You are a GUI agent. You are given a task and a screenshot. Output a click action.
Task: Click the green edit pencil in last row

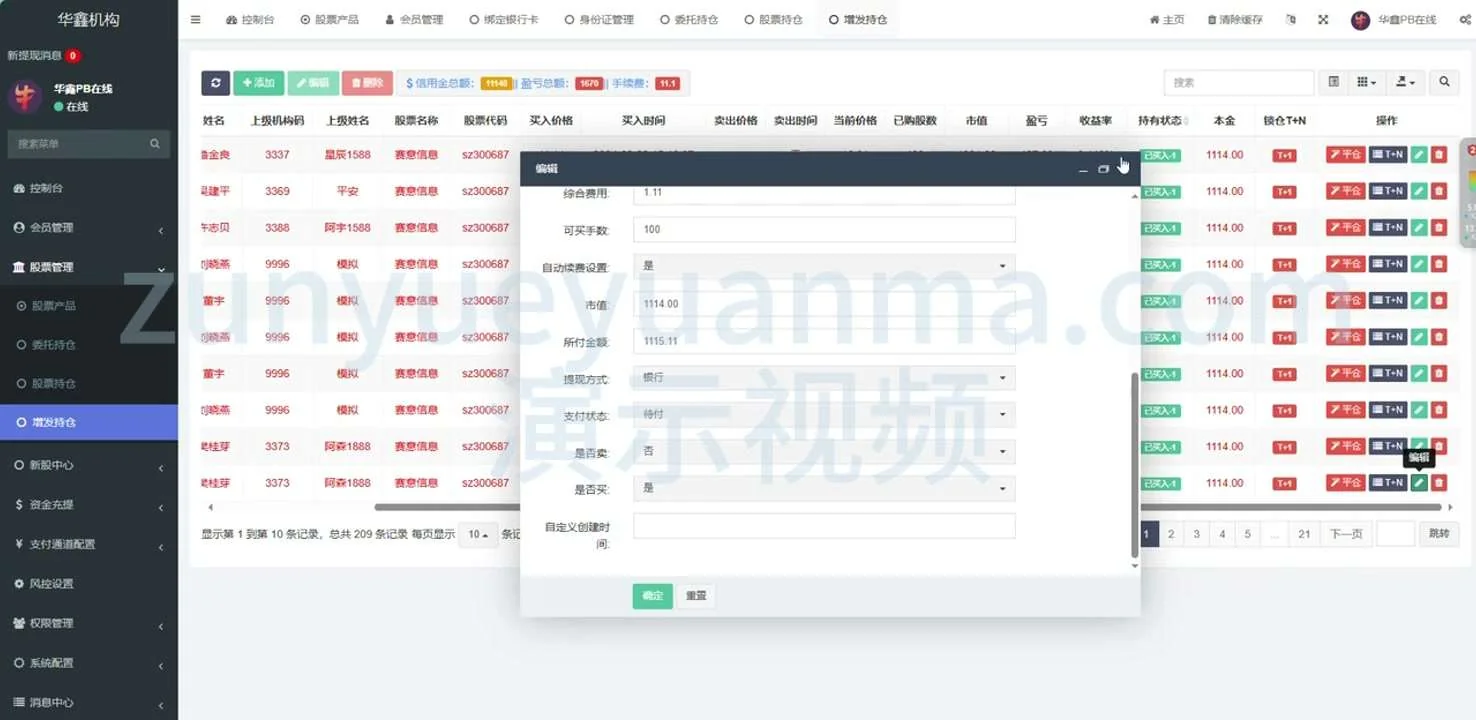point(1418,483)
